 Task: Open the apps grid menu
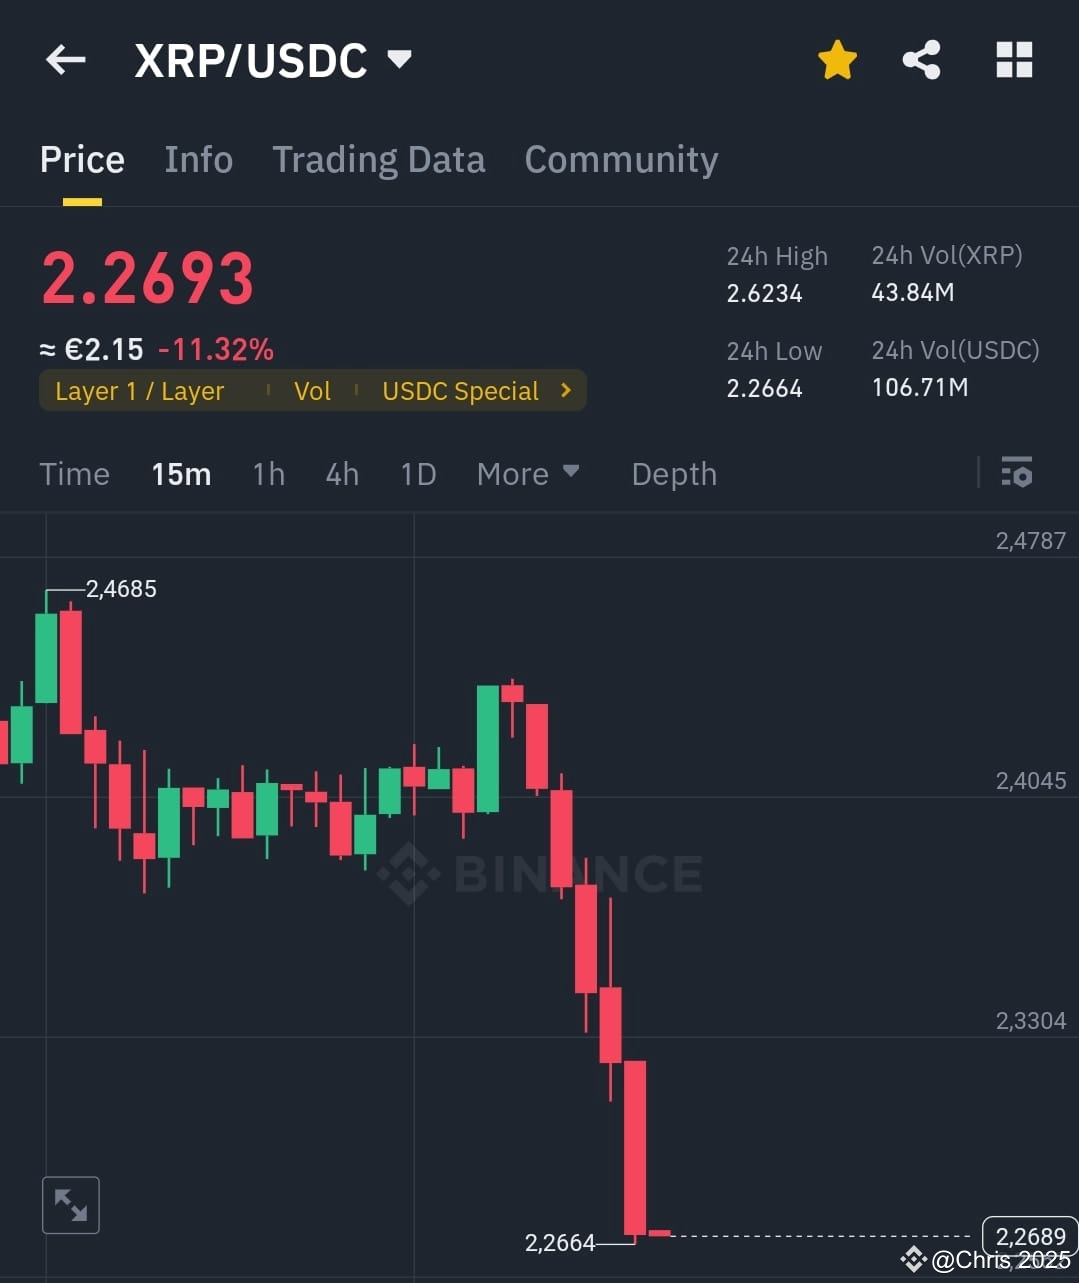(x=1014, y=59)
